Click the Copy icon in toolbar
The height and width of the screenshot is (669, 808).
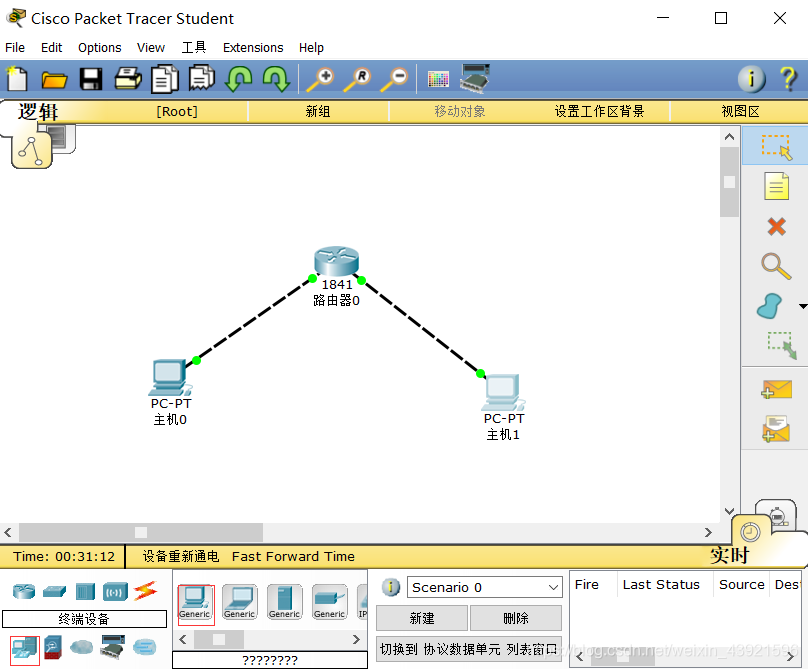(x=165, y=79)
